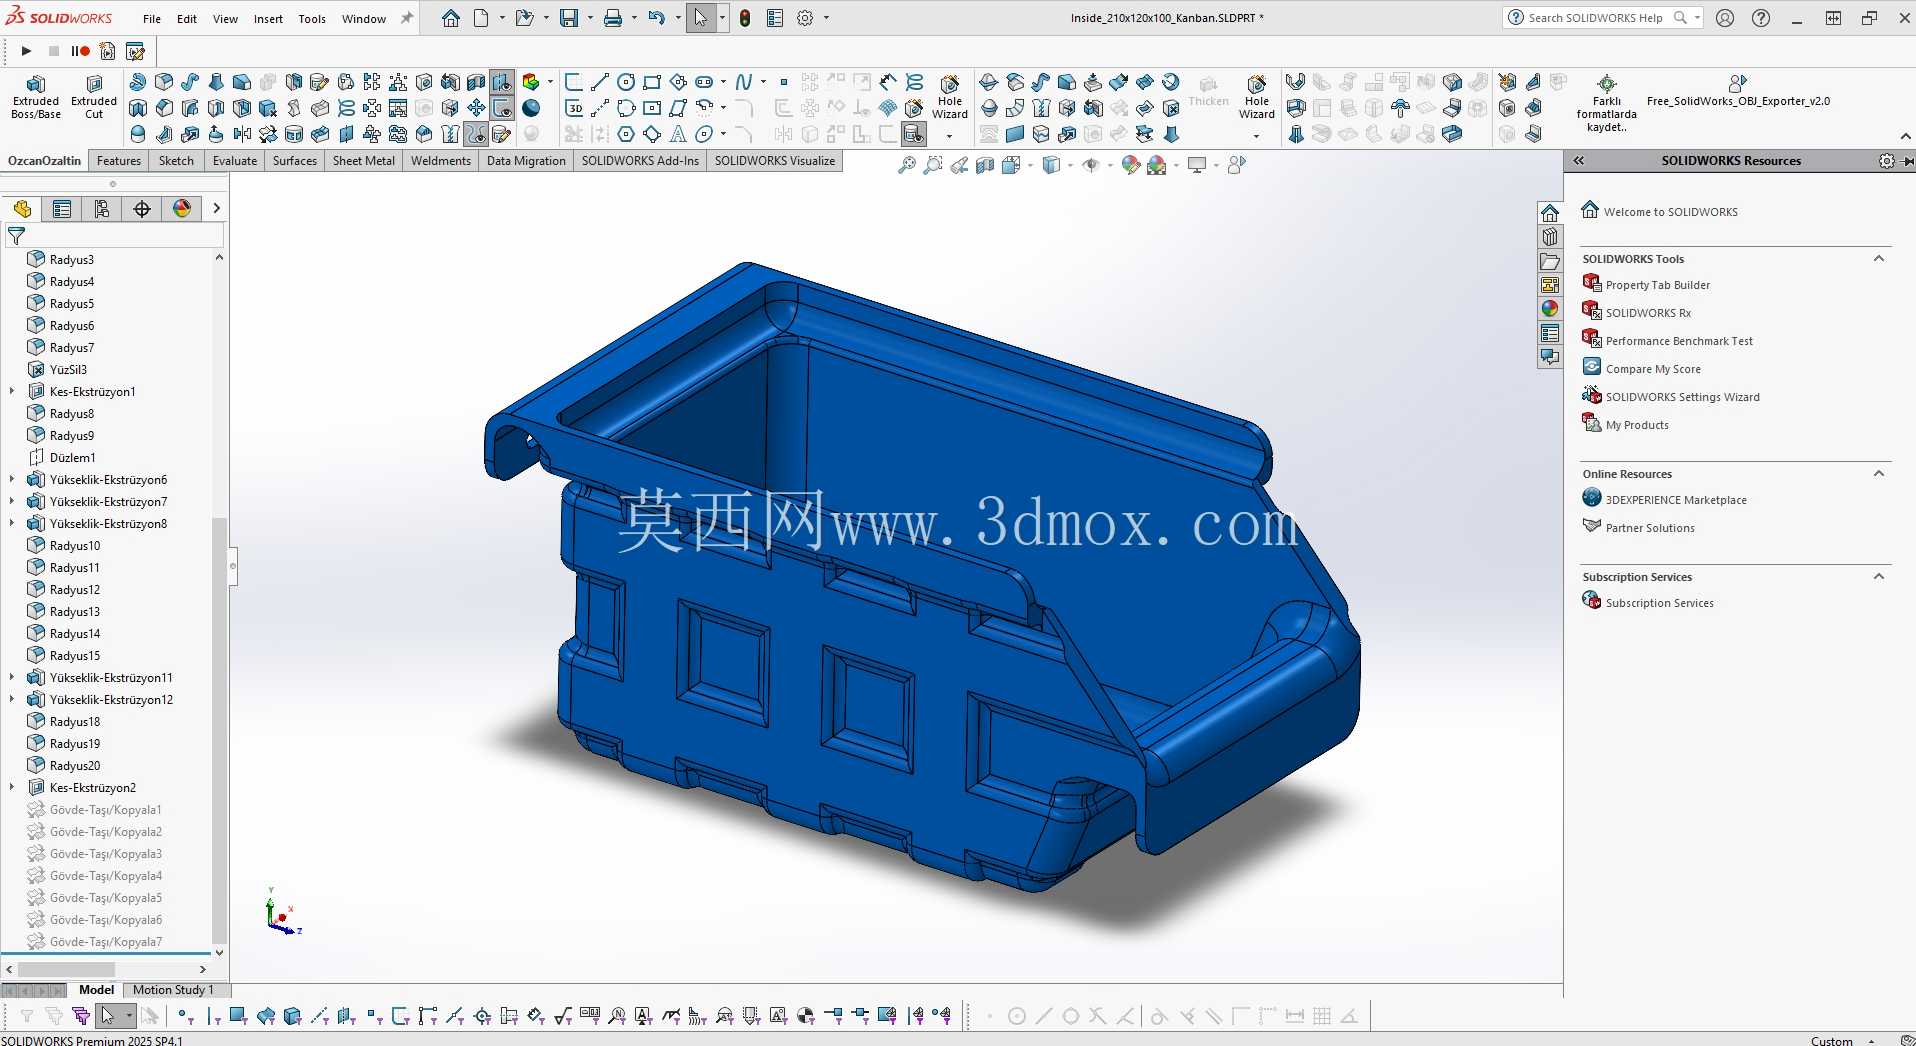The height and width of the screenshot is (1046, 1916).
Task: Toggle the FeatureManager design tree tab
Action: (x=22, y=208)
